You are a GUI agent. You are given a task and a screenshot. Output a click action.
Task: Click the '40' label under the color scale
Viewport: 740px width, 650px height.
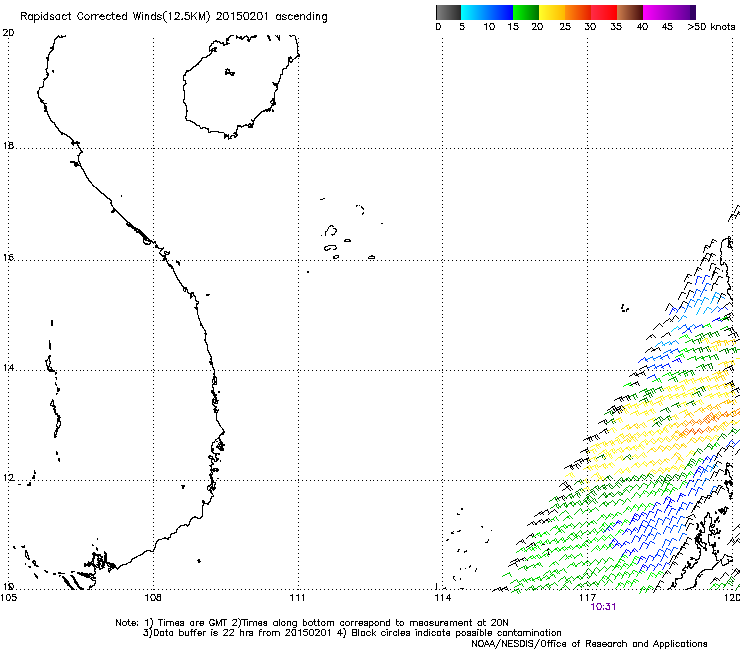(642, 27)
